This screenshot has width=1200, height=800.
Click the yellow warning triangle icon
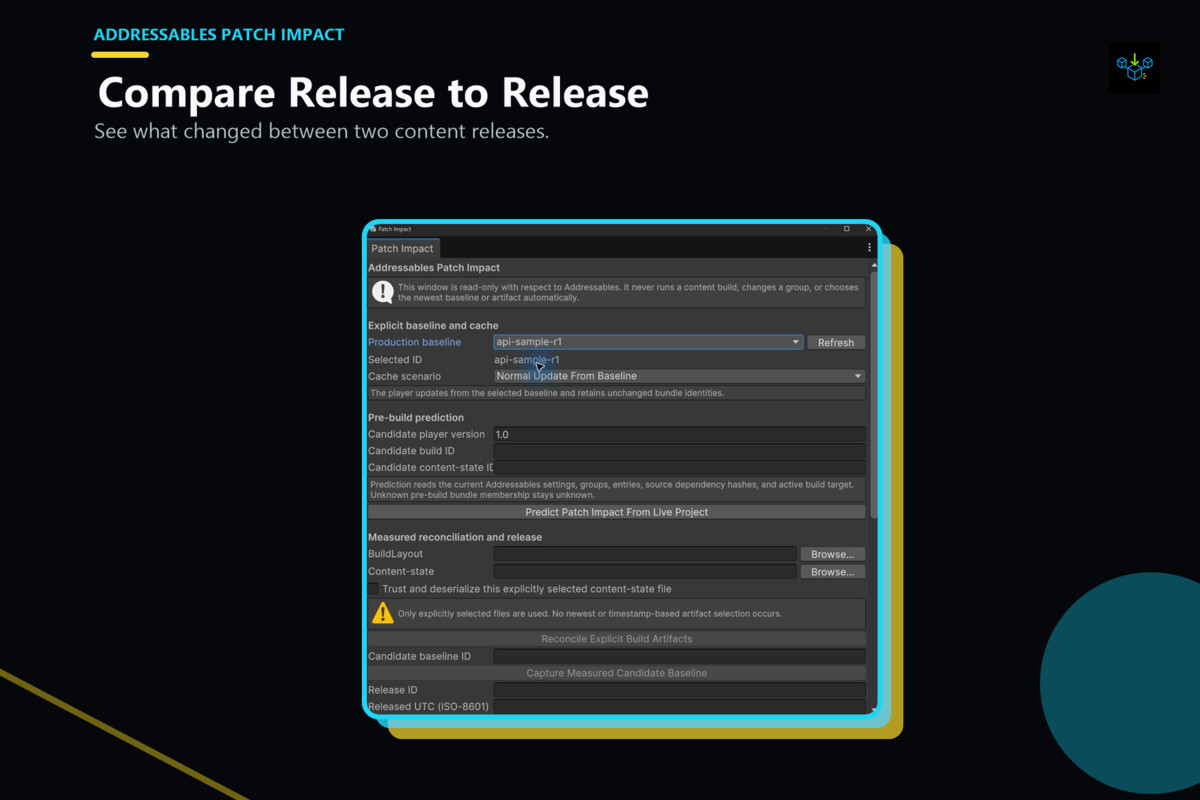click(382, 613)
